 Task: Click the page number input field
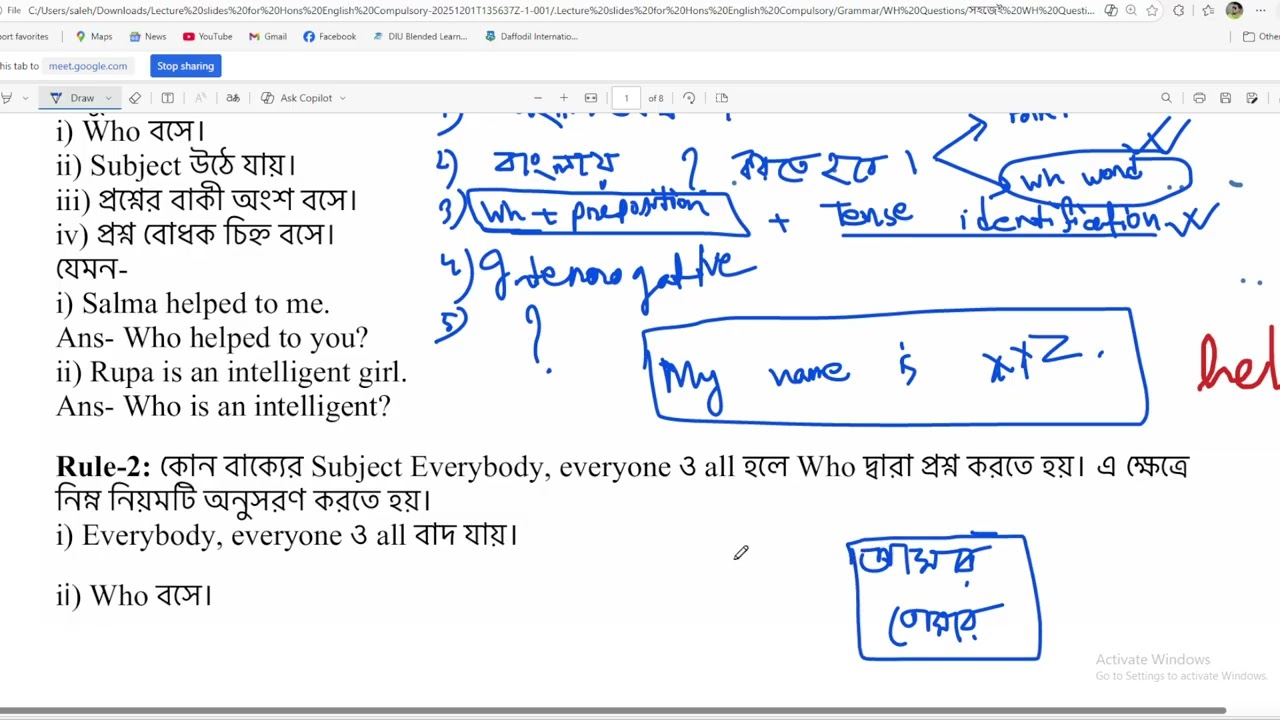point(626,98)
